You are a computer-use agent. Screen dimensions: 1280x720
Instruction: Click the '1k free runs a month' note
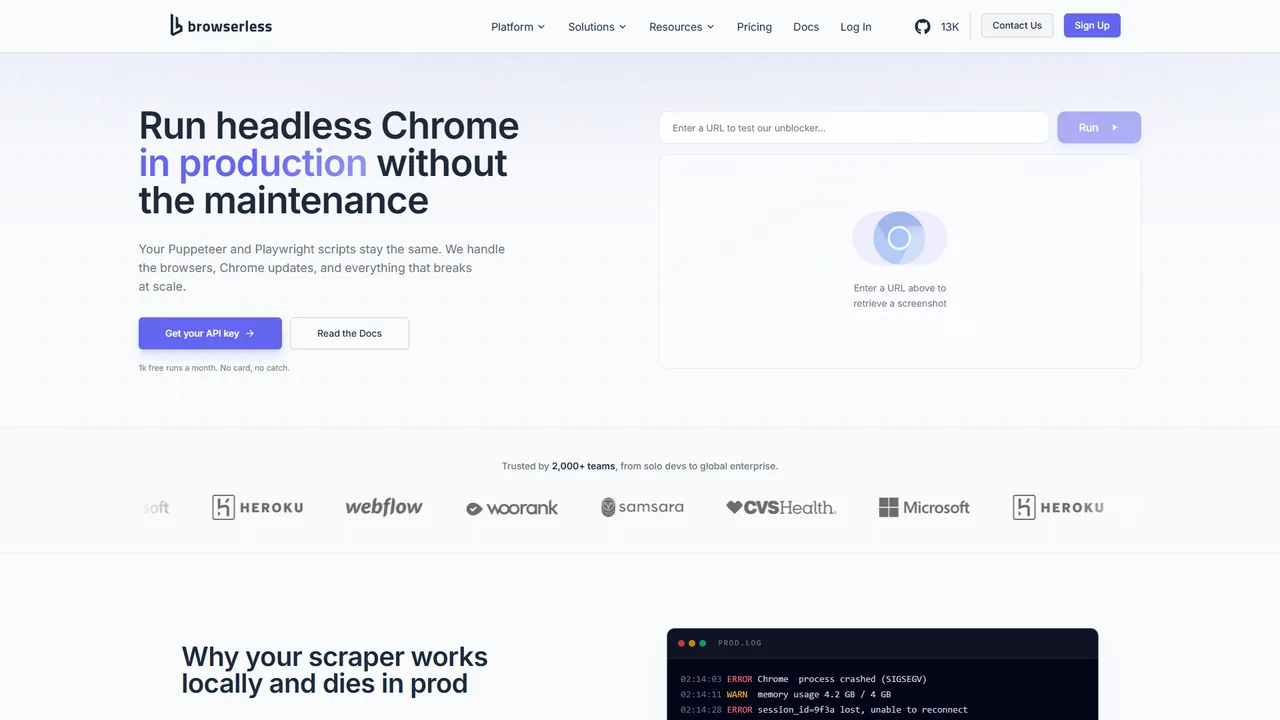point(214,368)
